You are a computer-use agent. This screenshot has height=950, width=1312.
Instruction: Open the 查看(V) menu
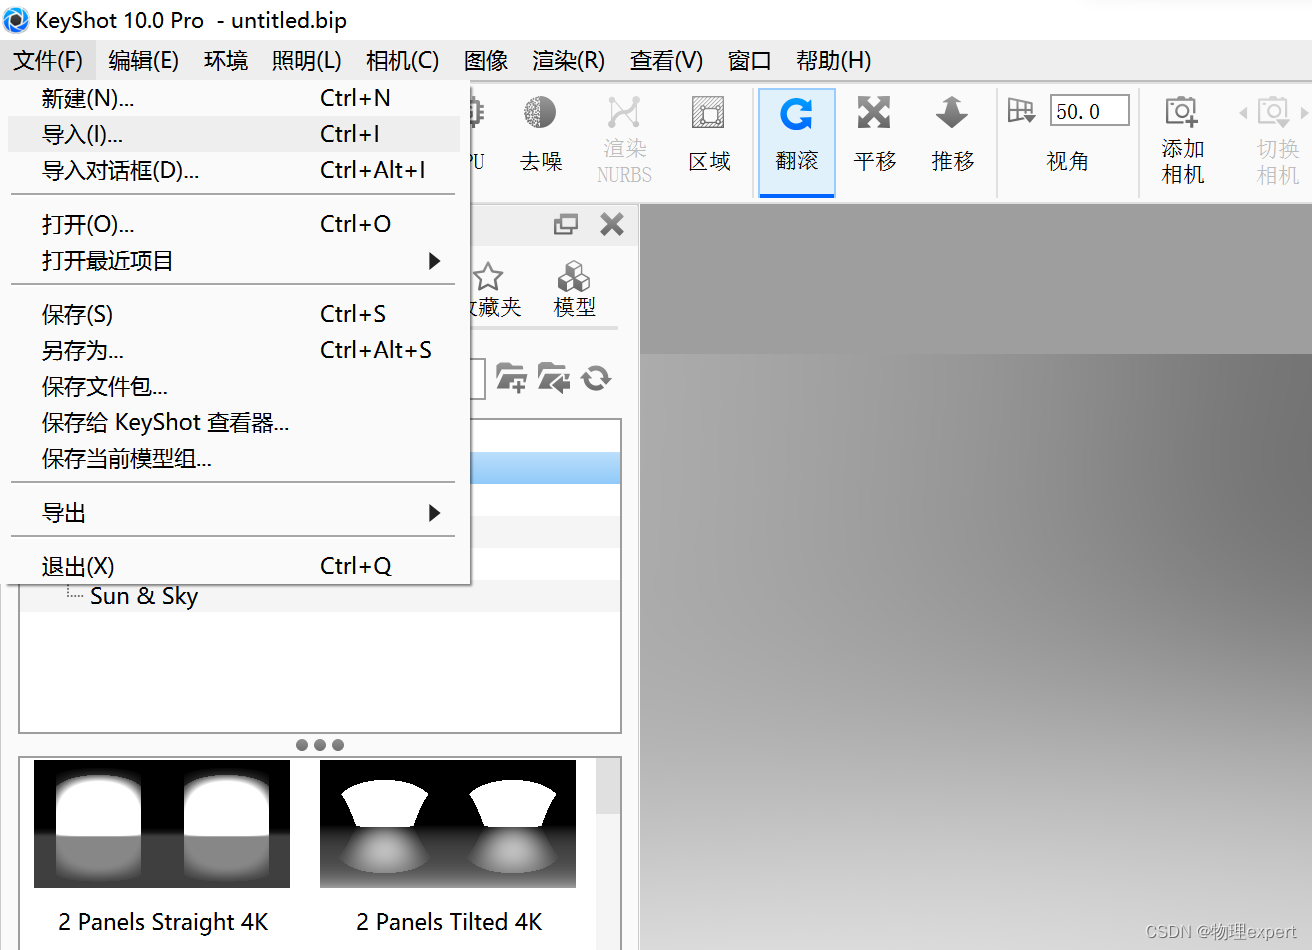(666, 61)
